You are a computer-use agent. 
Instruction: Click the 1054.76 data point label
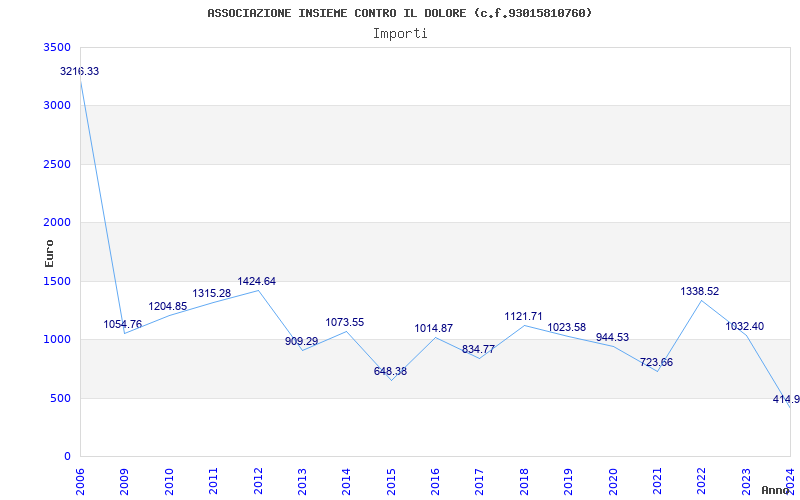pos(123,325)
